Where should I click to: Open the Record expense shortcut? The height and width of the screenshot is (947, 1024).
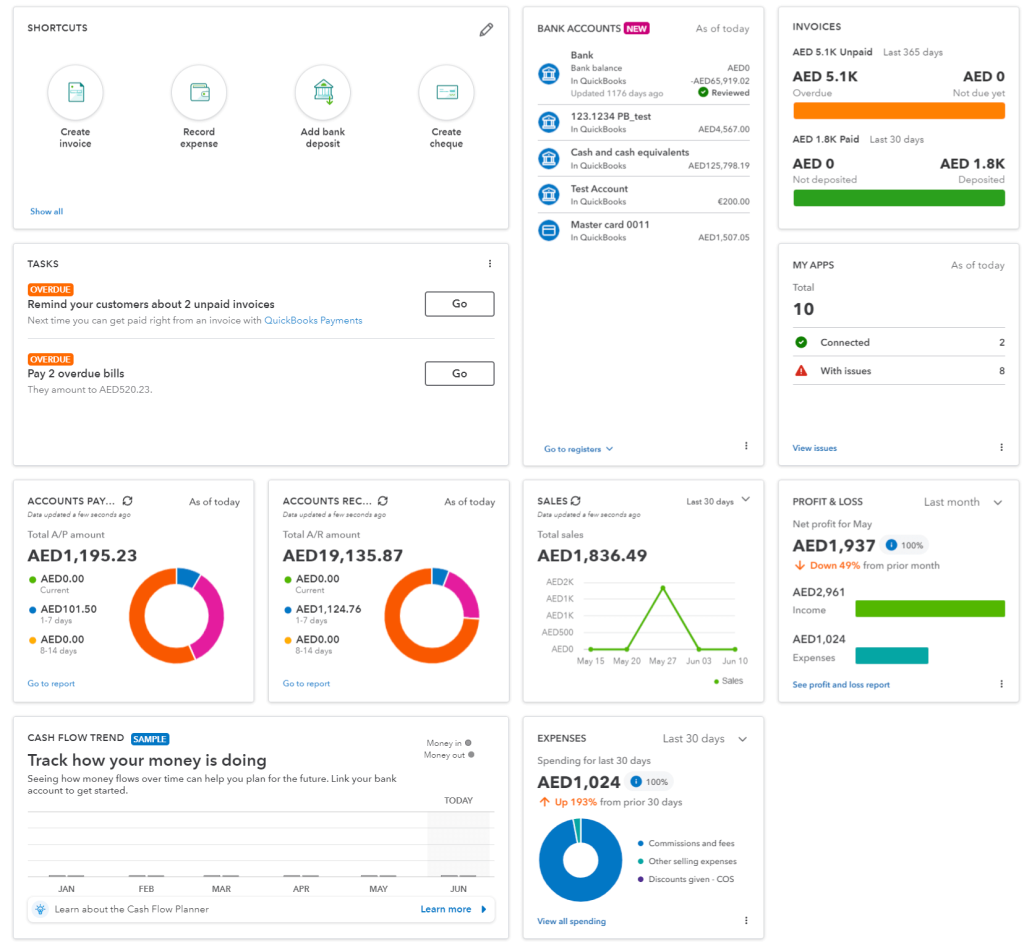199,93
